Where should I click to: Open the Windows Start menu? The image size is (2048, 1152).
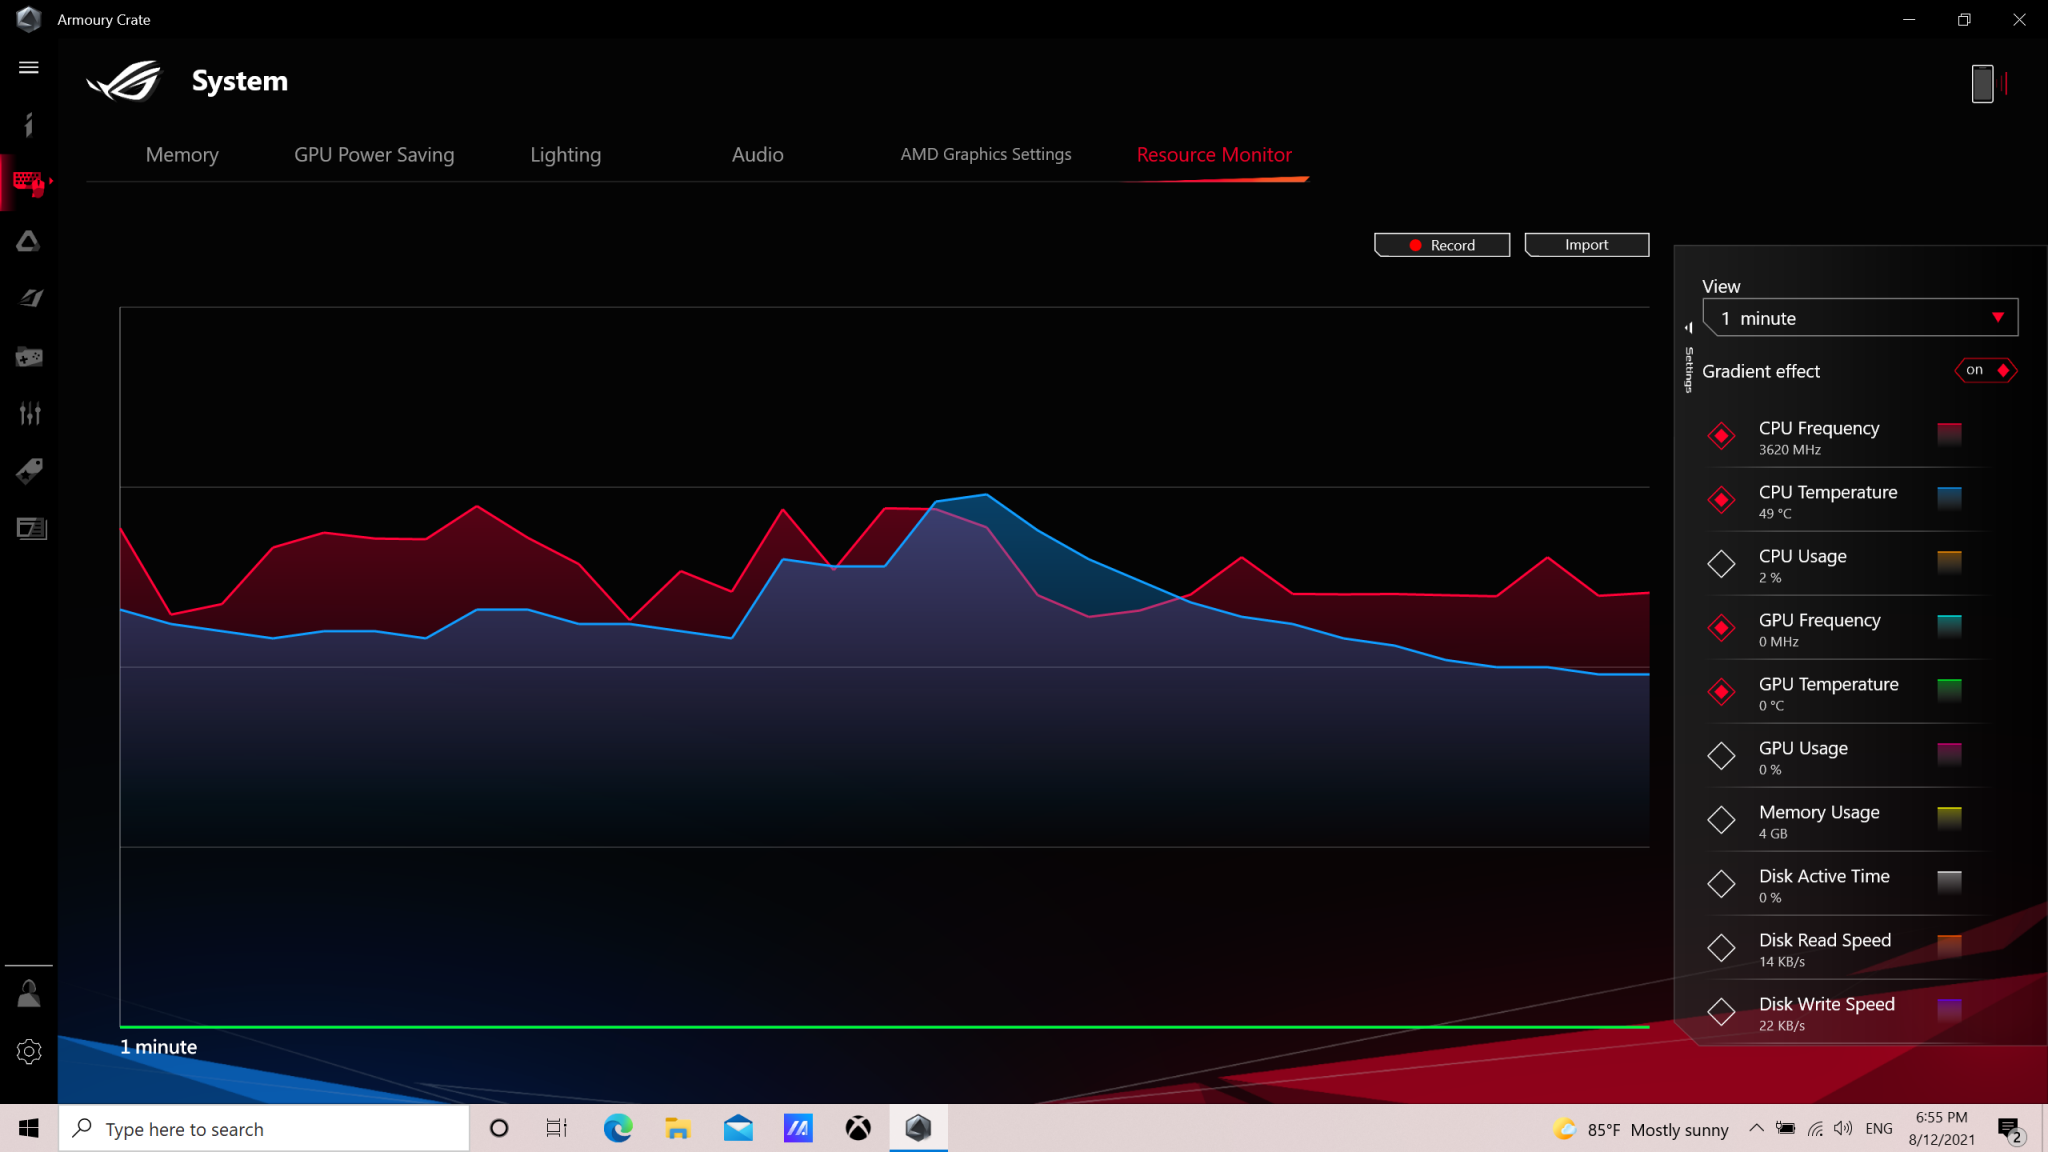29,1128
